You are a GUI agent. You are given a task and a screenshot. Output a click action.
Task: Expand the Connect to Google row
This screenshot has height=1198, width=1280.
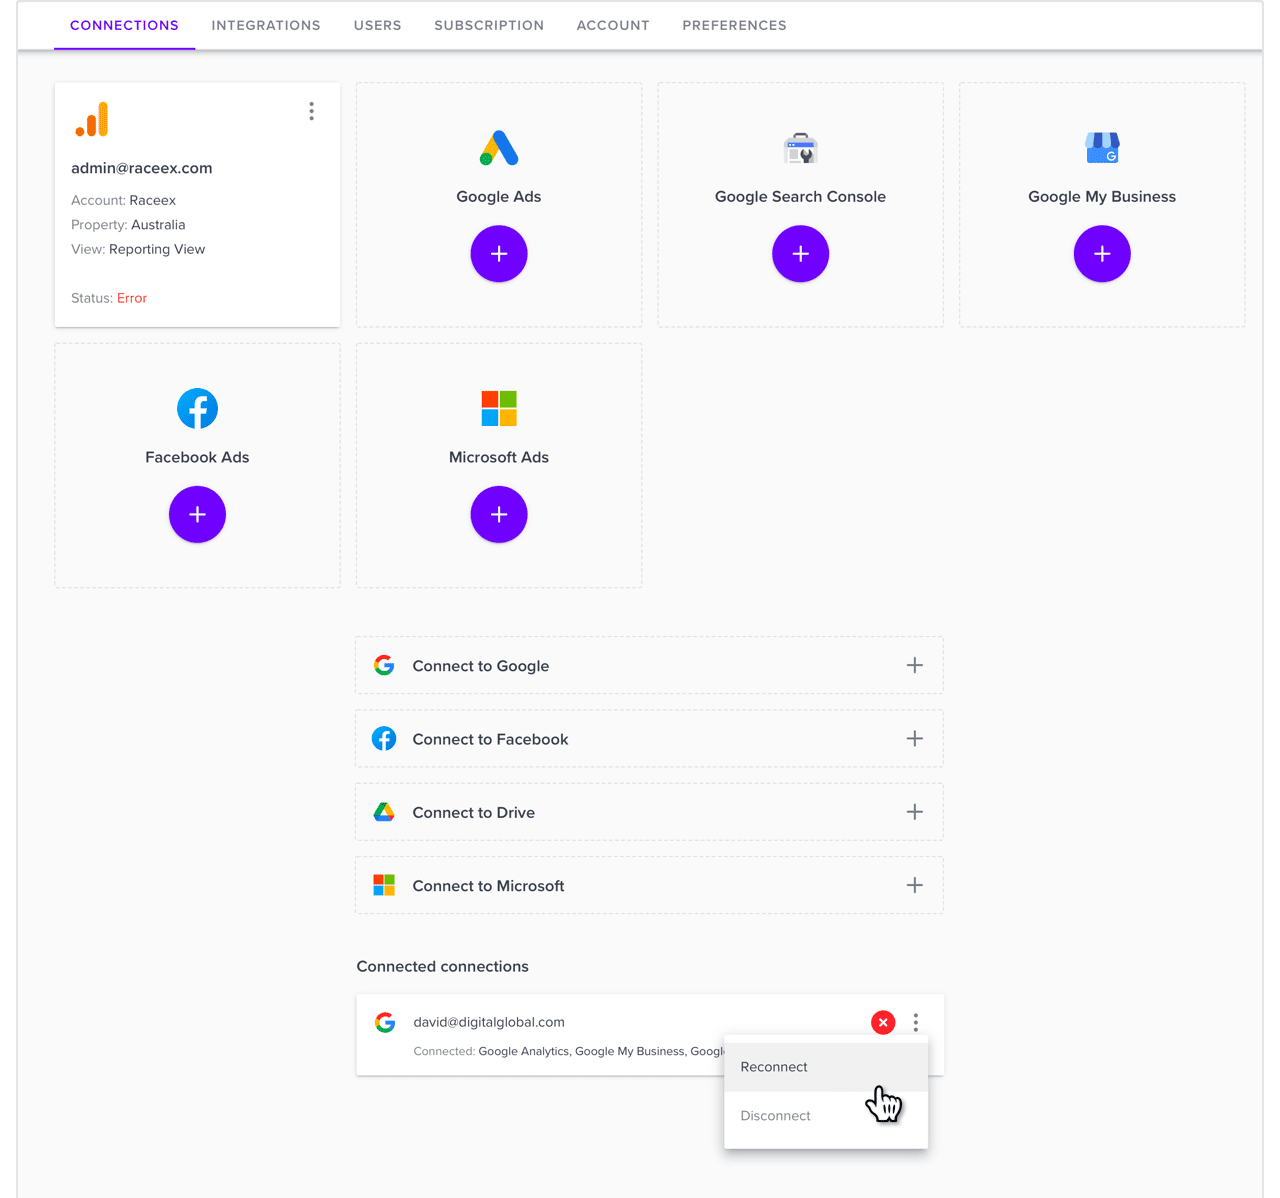[x=915, y=665]
